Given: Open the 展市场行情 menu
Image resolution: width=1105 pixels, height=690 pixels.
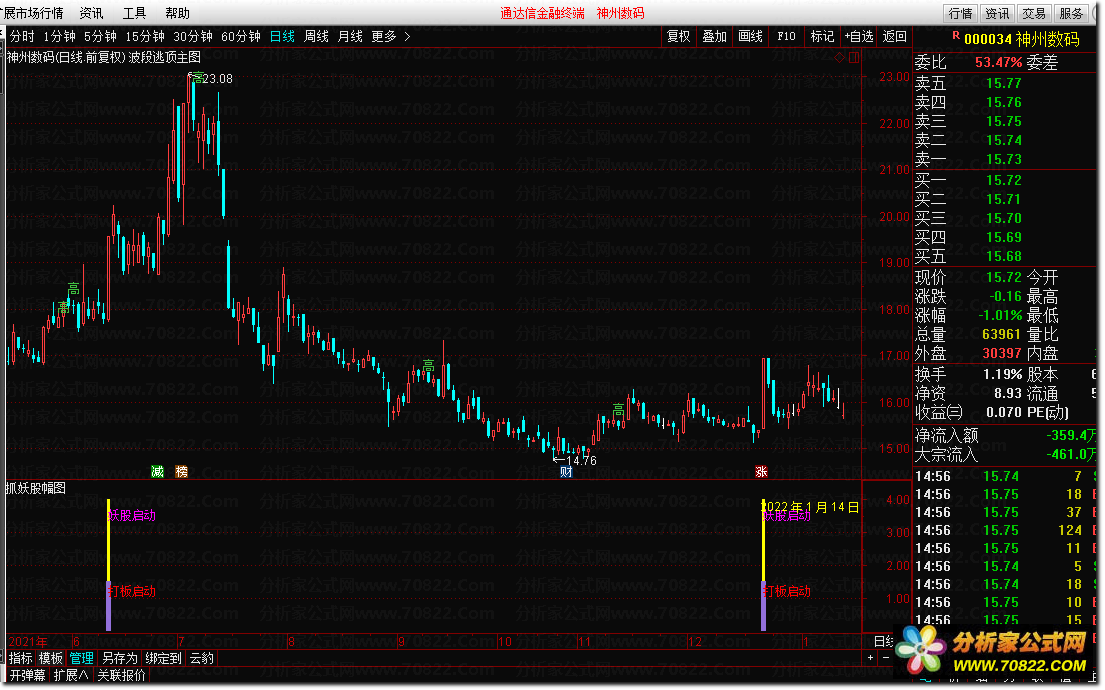Looking at the screenshot, I should pyautogui.click(x=32, y=13).
